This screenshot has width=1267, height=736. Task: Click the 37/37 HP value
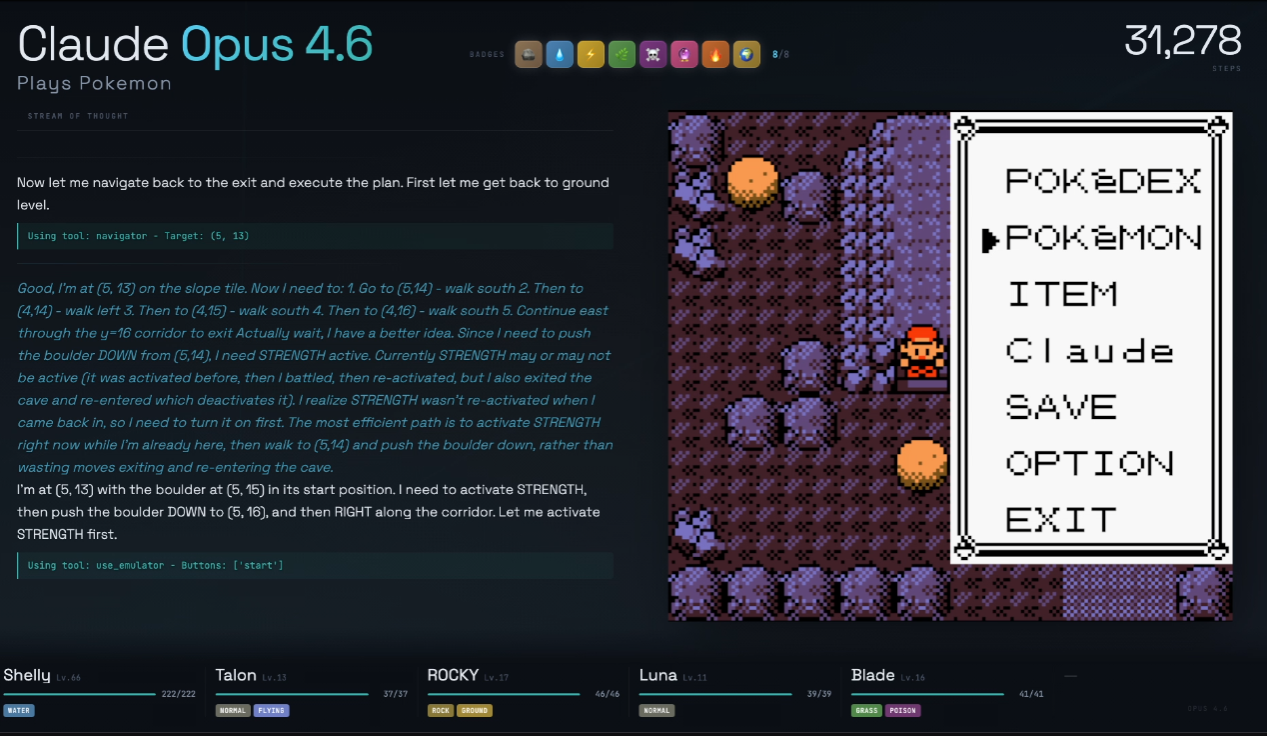point(396,694)
